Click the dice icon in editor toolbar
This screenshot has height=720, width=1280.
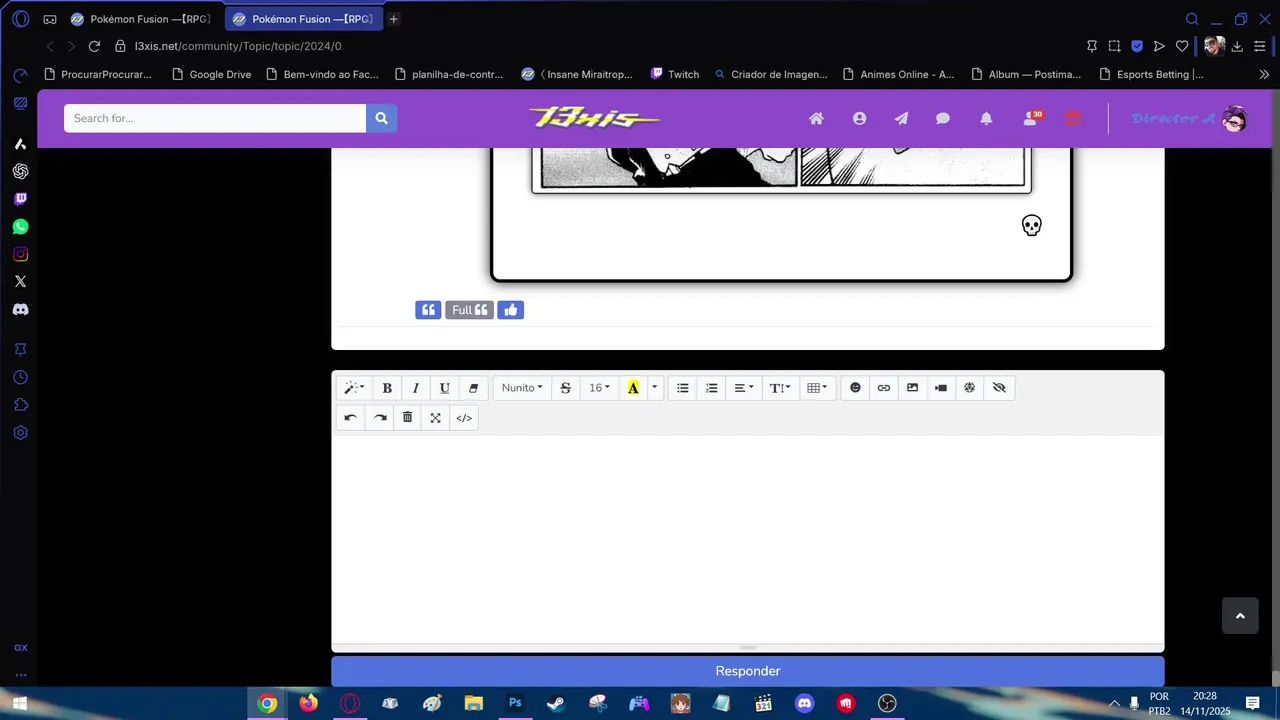(x=969, y=388)
